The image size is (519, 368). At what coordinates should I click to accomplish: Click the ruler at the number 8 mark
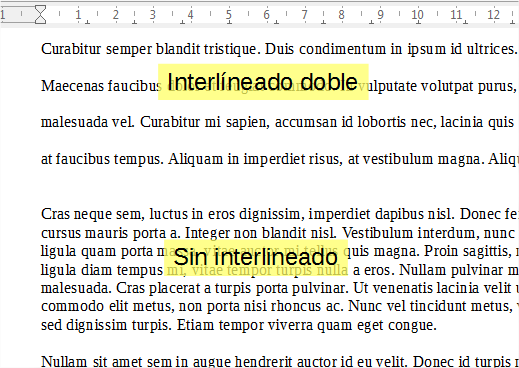coord(341,15)
